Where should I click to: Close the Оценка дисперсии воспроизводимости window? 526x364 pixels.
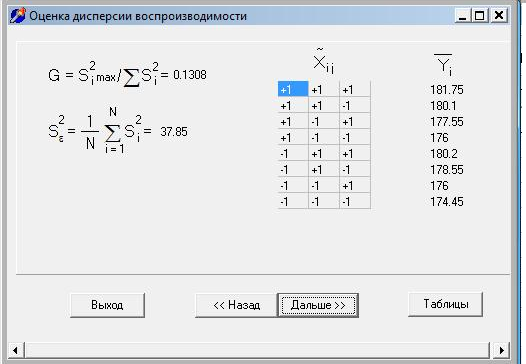499,15
